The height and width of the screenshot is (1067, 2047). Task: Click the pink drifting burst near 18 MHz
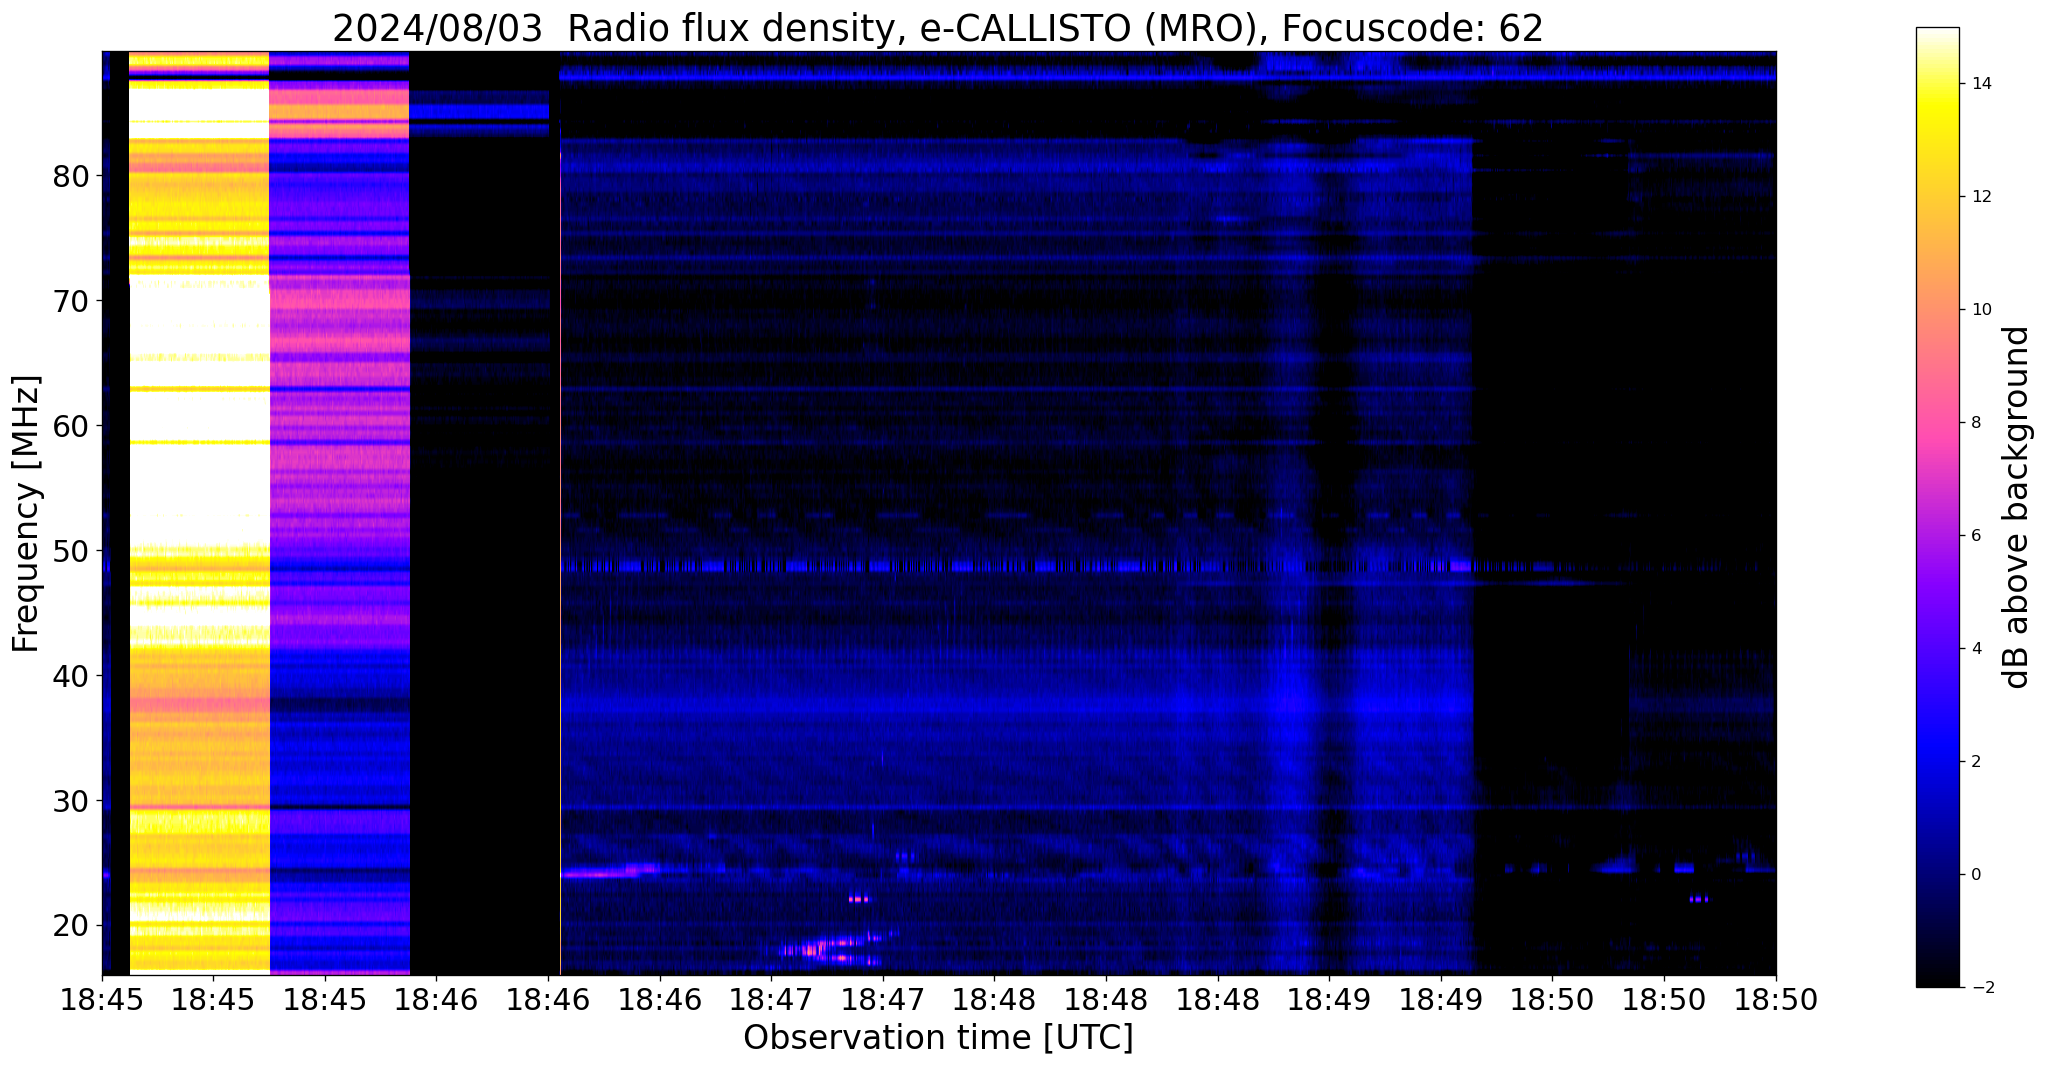pos(830,946)
